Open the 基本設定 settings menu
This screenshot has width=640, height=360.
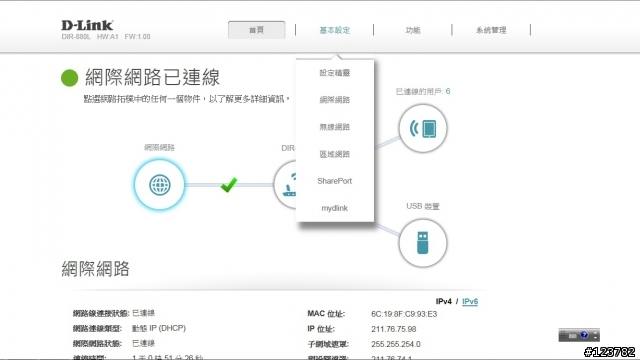(335, 30)
